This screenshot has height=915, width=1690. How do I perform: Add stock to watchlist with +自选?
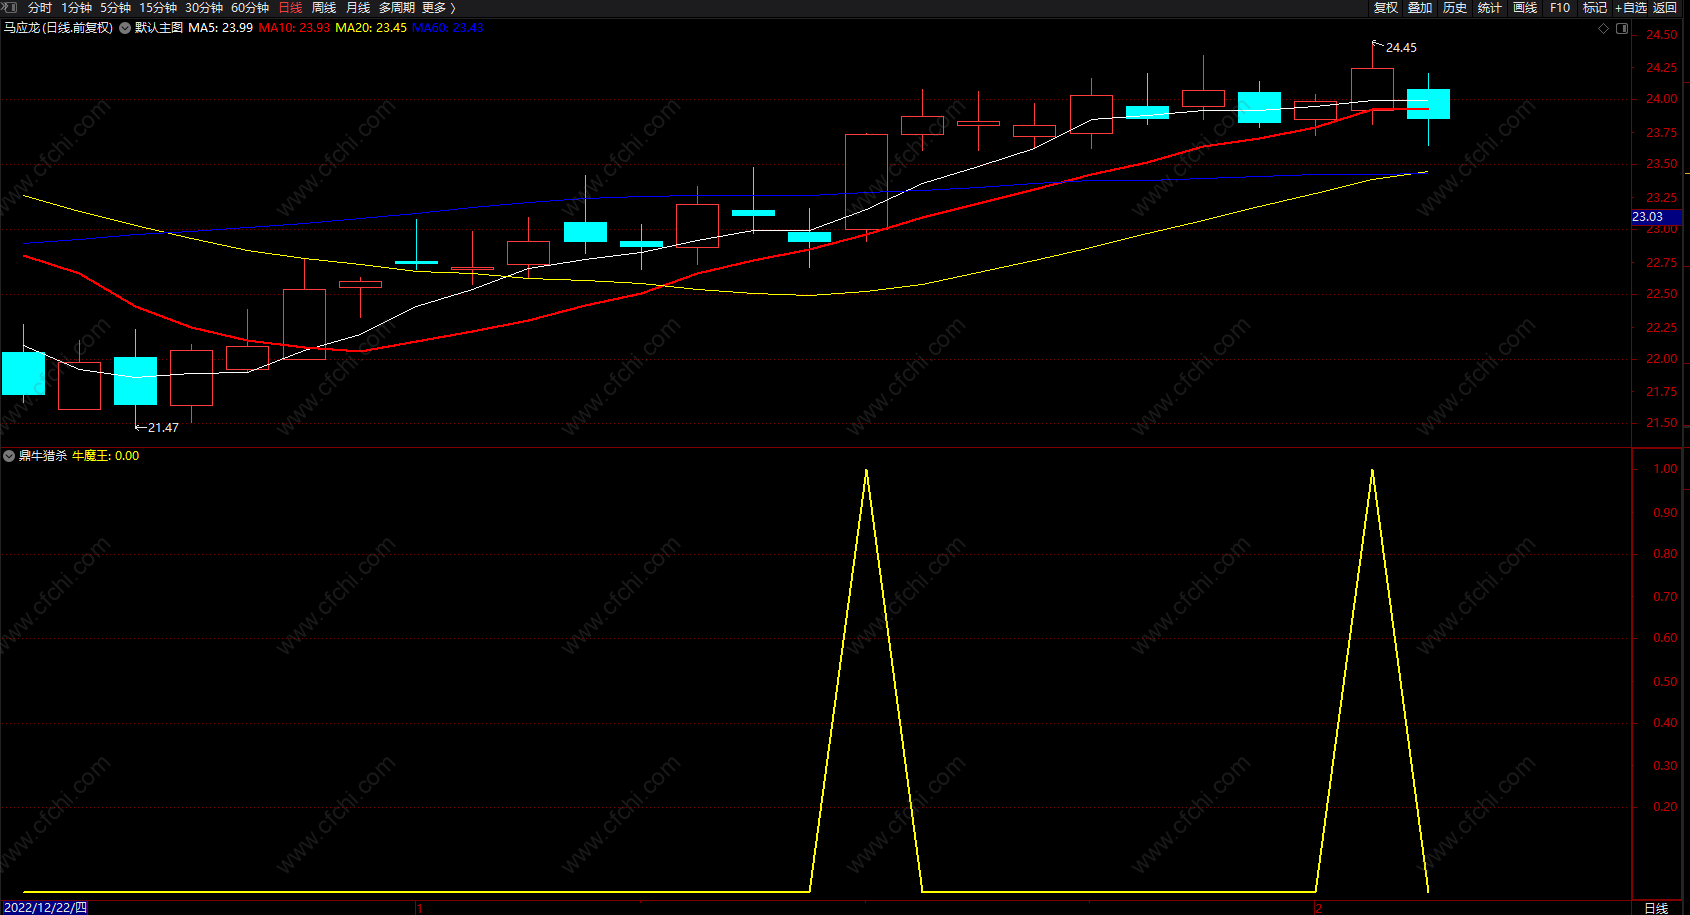tap(1630, 8)
